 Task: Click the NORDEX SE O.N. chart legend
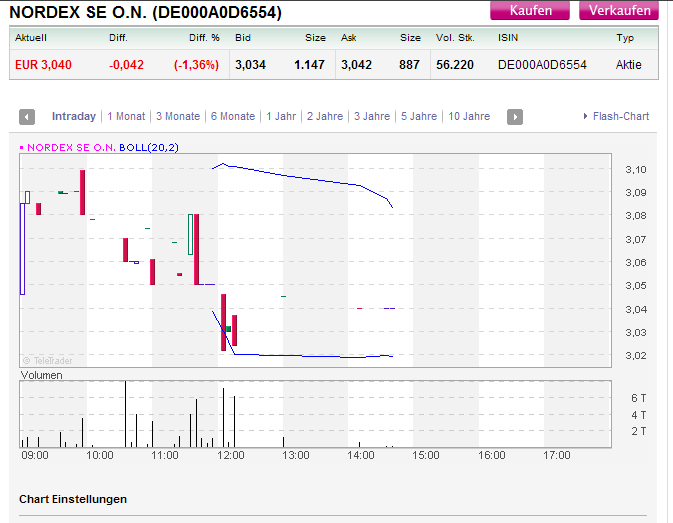[x=71, y=148]
